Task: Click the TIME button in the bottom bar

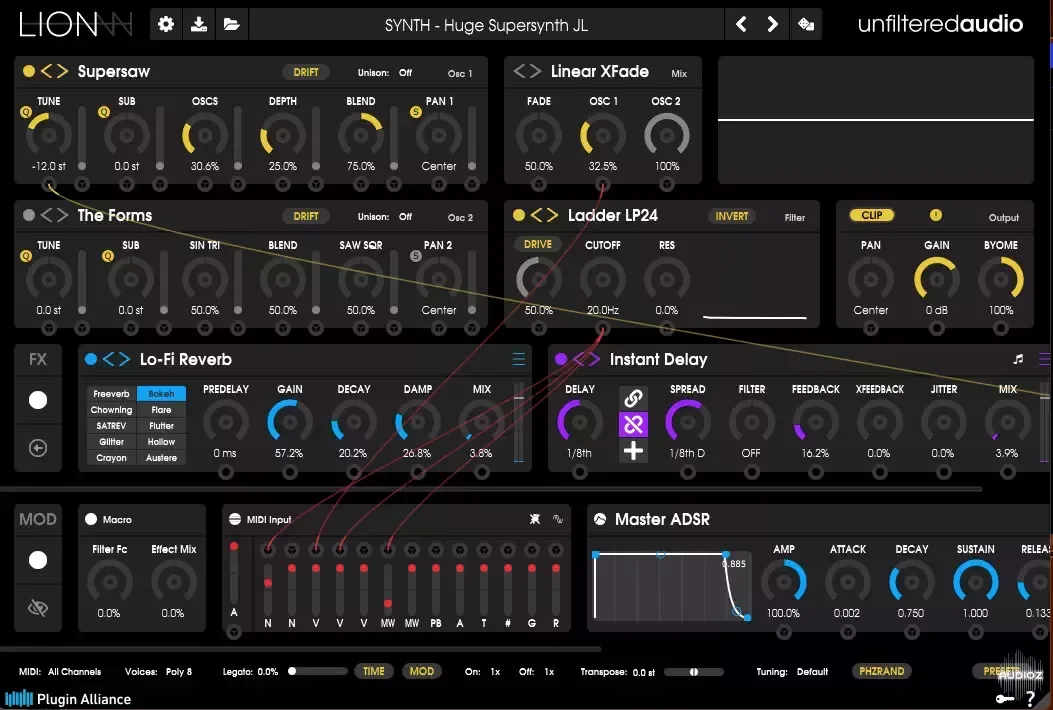Action: pos(374,671)
